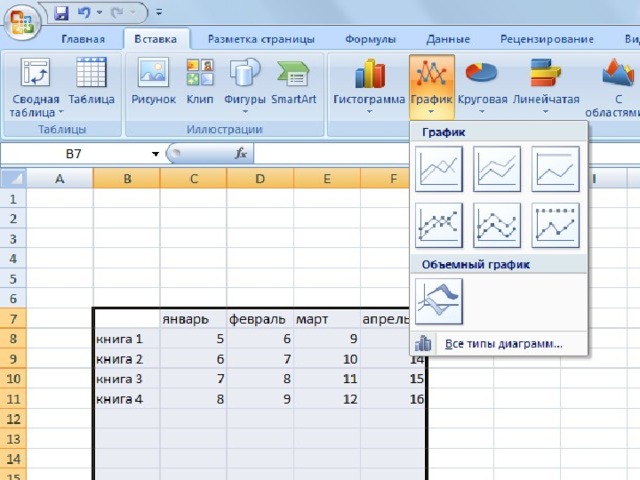Pick the 3D Объемный график thumbnail
640x480 pixels.
click(x=438, y=302)
